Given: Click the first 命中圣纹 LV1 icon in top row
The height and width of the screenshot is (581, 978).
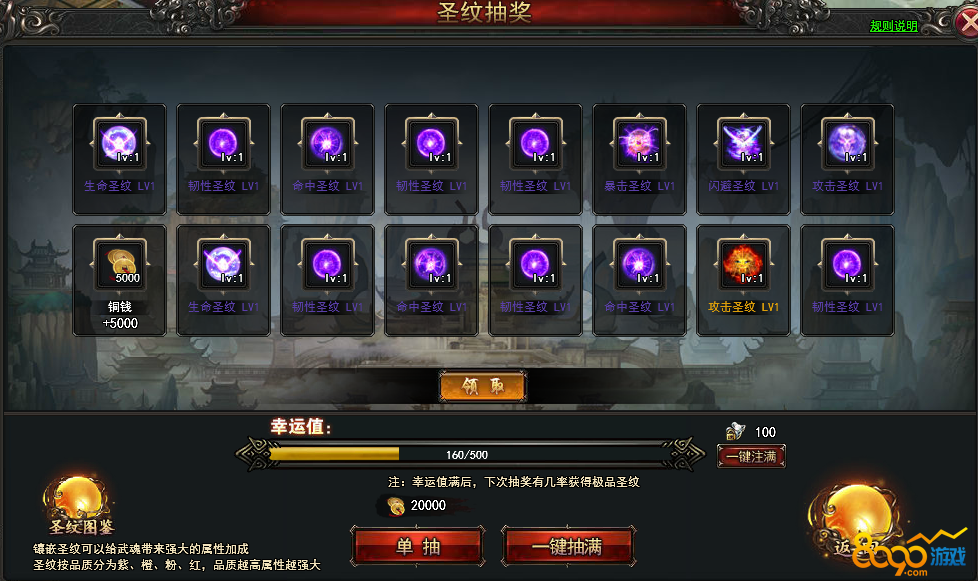Looking at the screenshot, I should tap(327, 143).
